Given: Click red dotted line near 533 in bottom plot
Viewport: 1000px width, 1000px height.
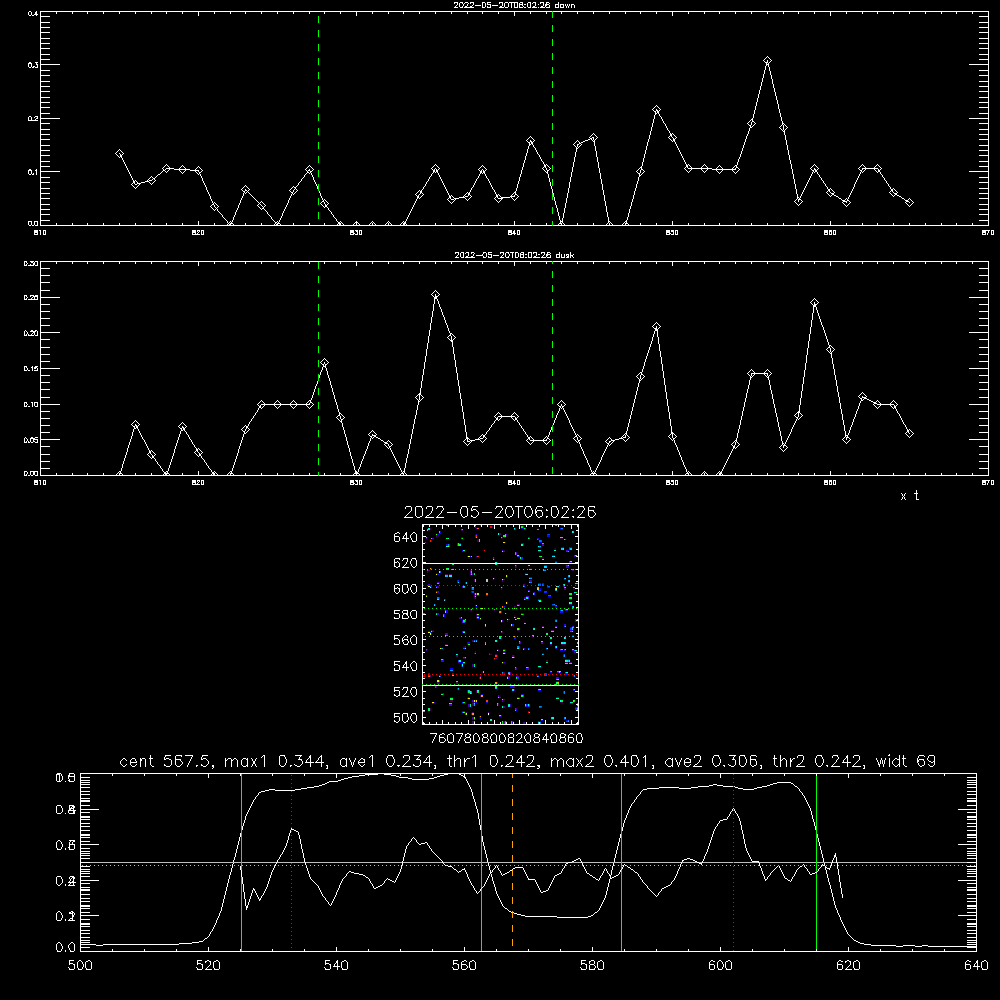Looking at the screenshot, I should coord(291,862).
